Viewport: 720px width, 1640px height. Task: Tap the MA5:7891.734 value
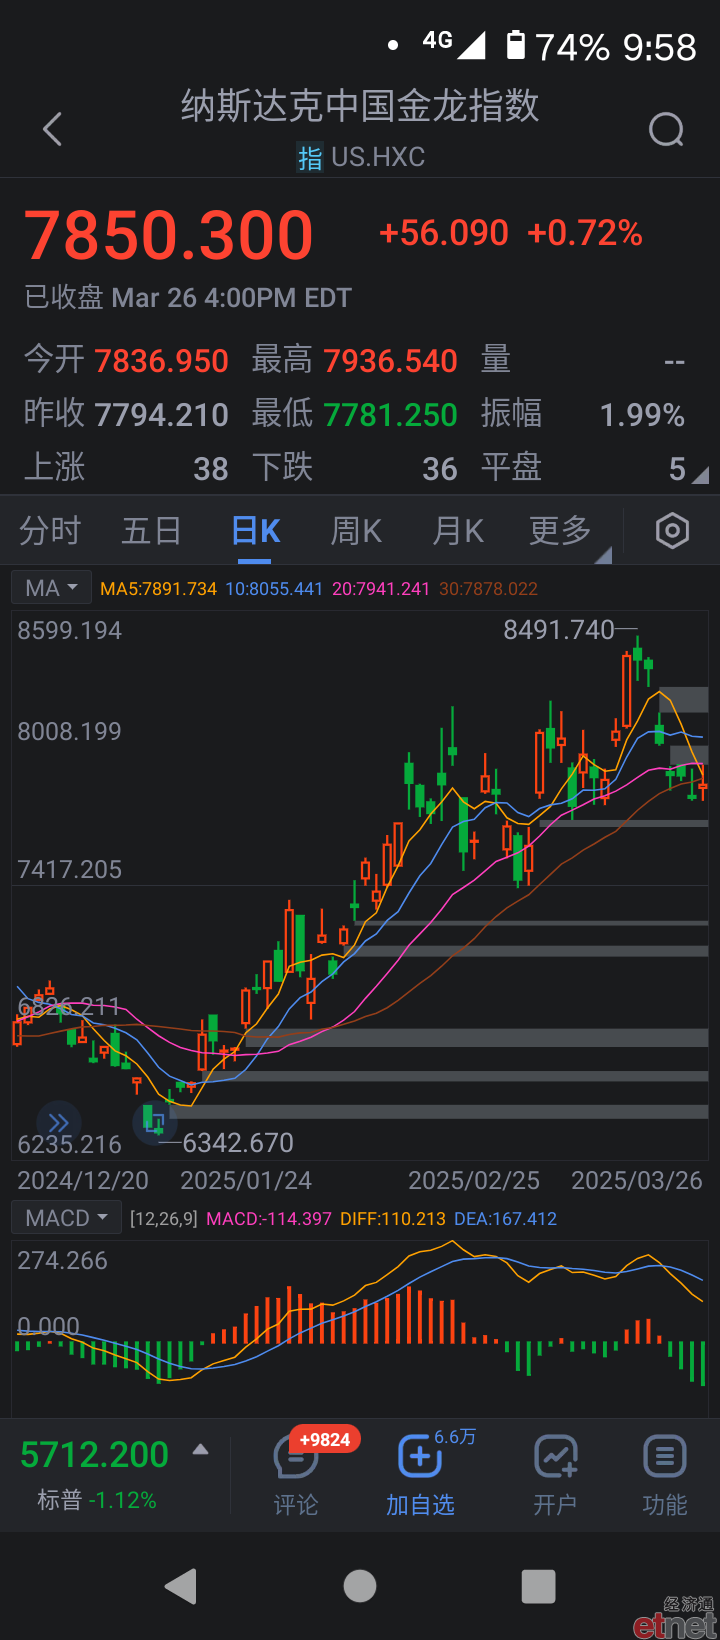159,589
